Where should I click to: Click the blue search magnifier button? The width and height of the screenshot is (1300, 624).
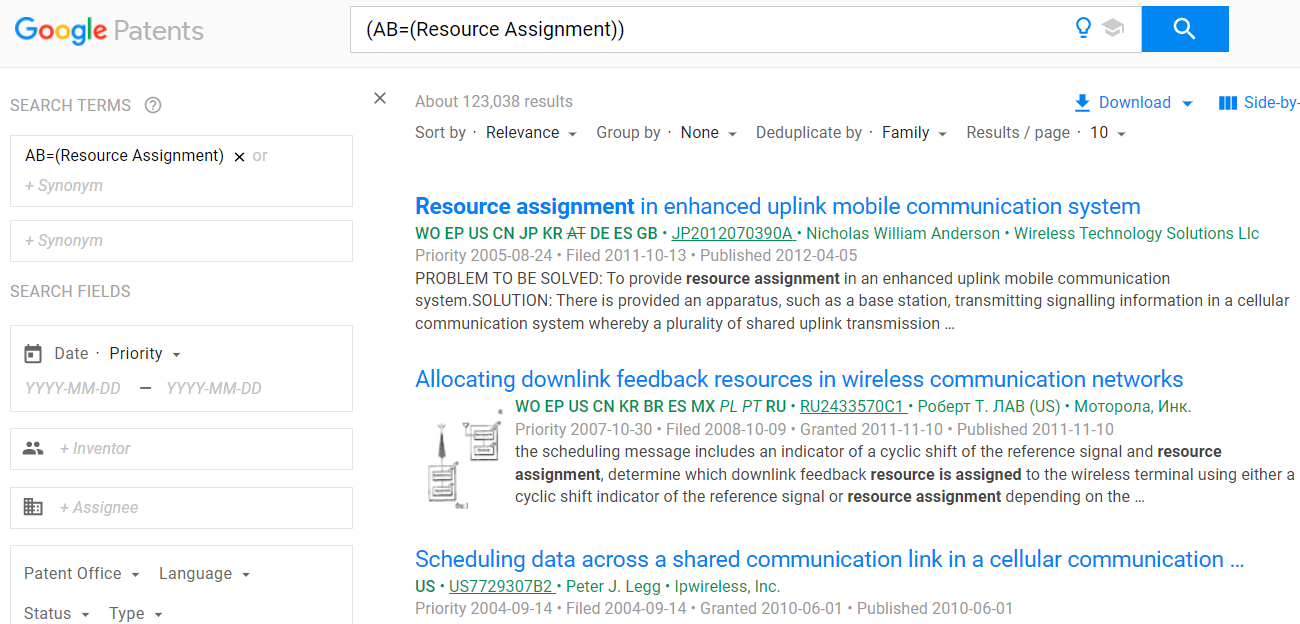[1184, 29]
